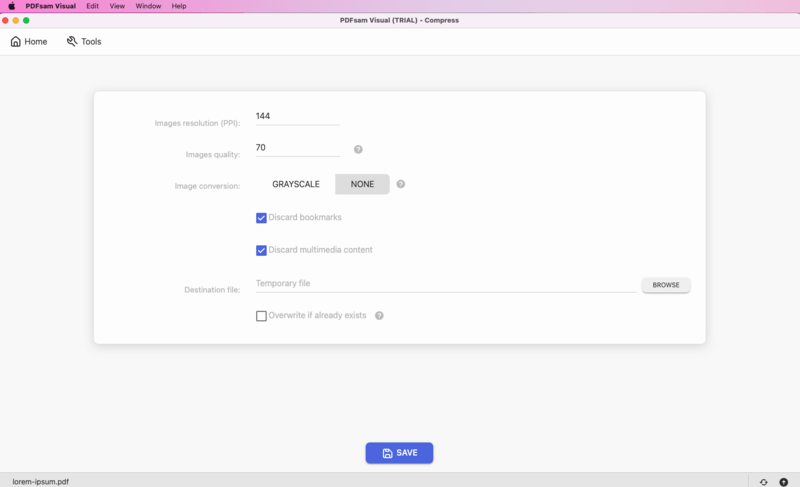This screenshot has height=487, width=800.
Task: Show help for Overwrite if already exists
Action: (x=379, y=316)
